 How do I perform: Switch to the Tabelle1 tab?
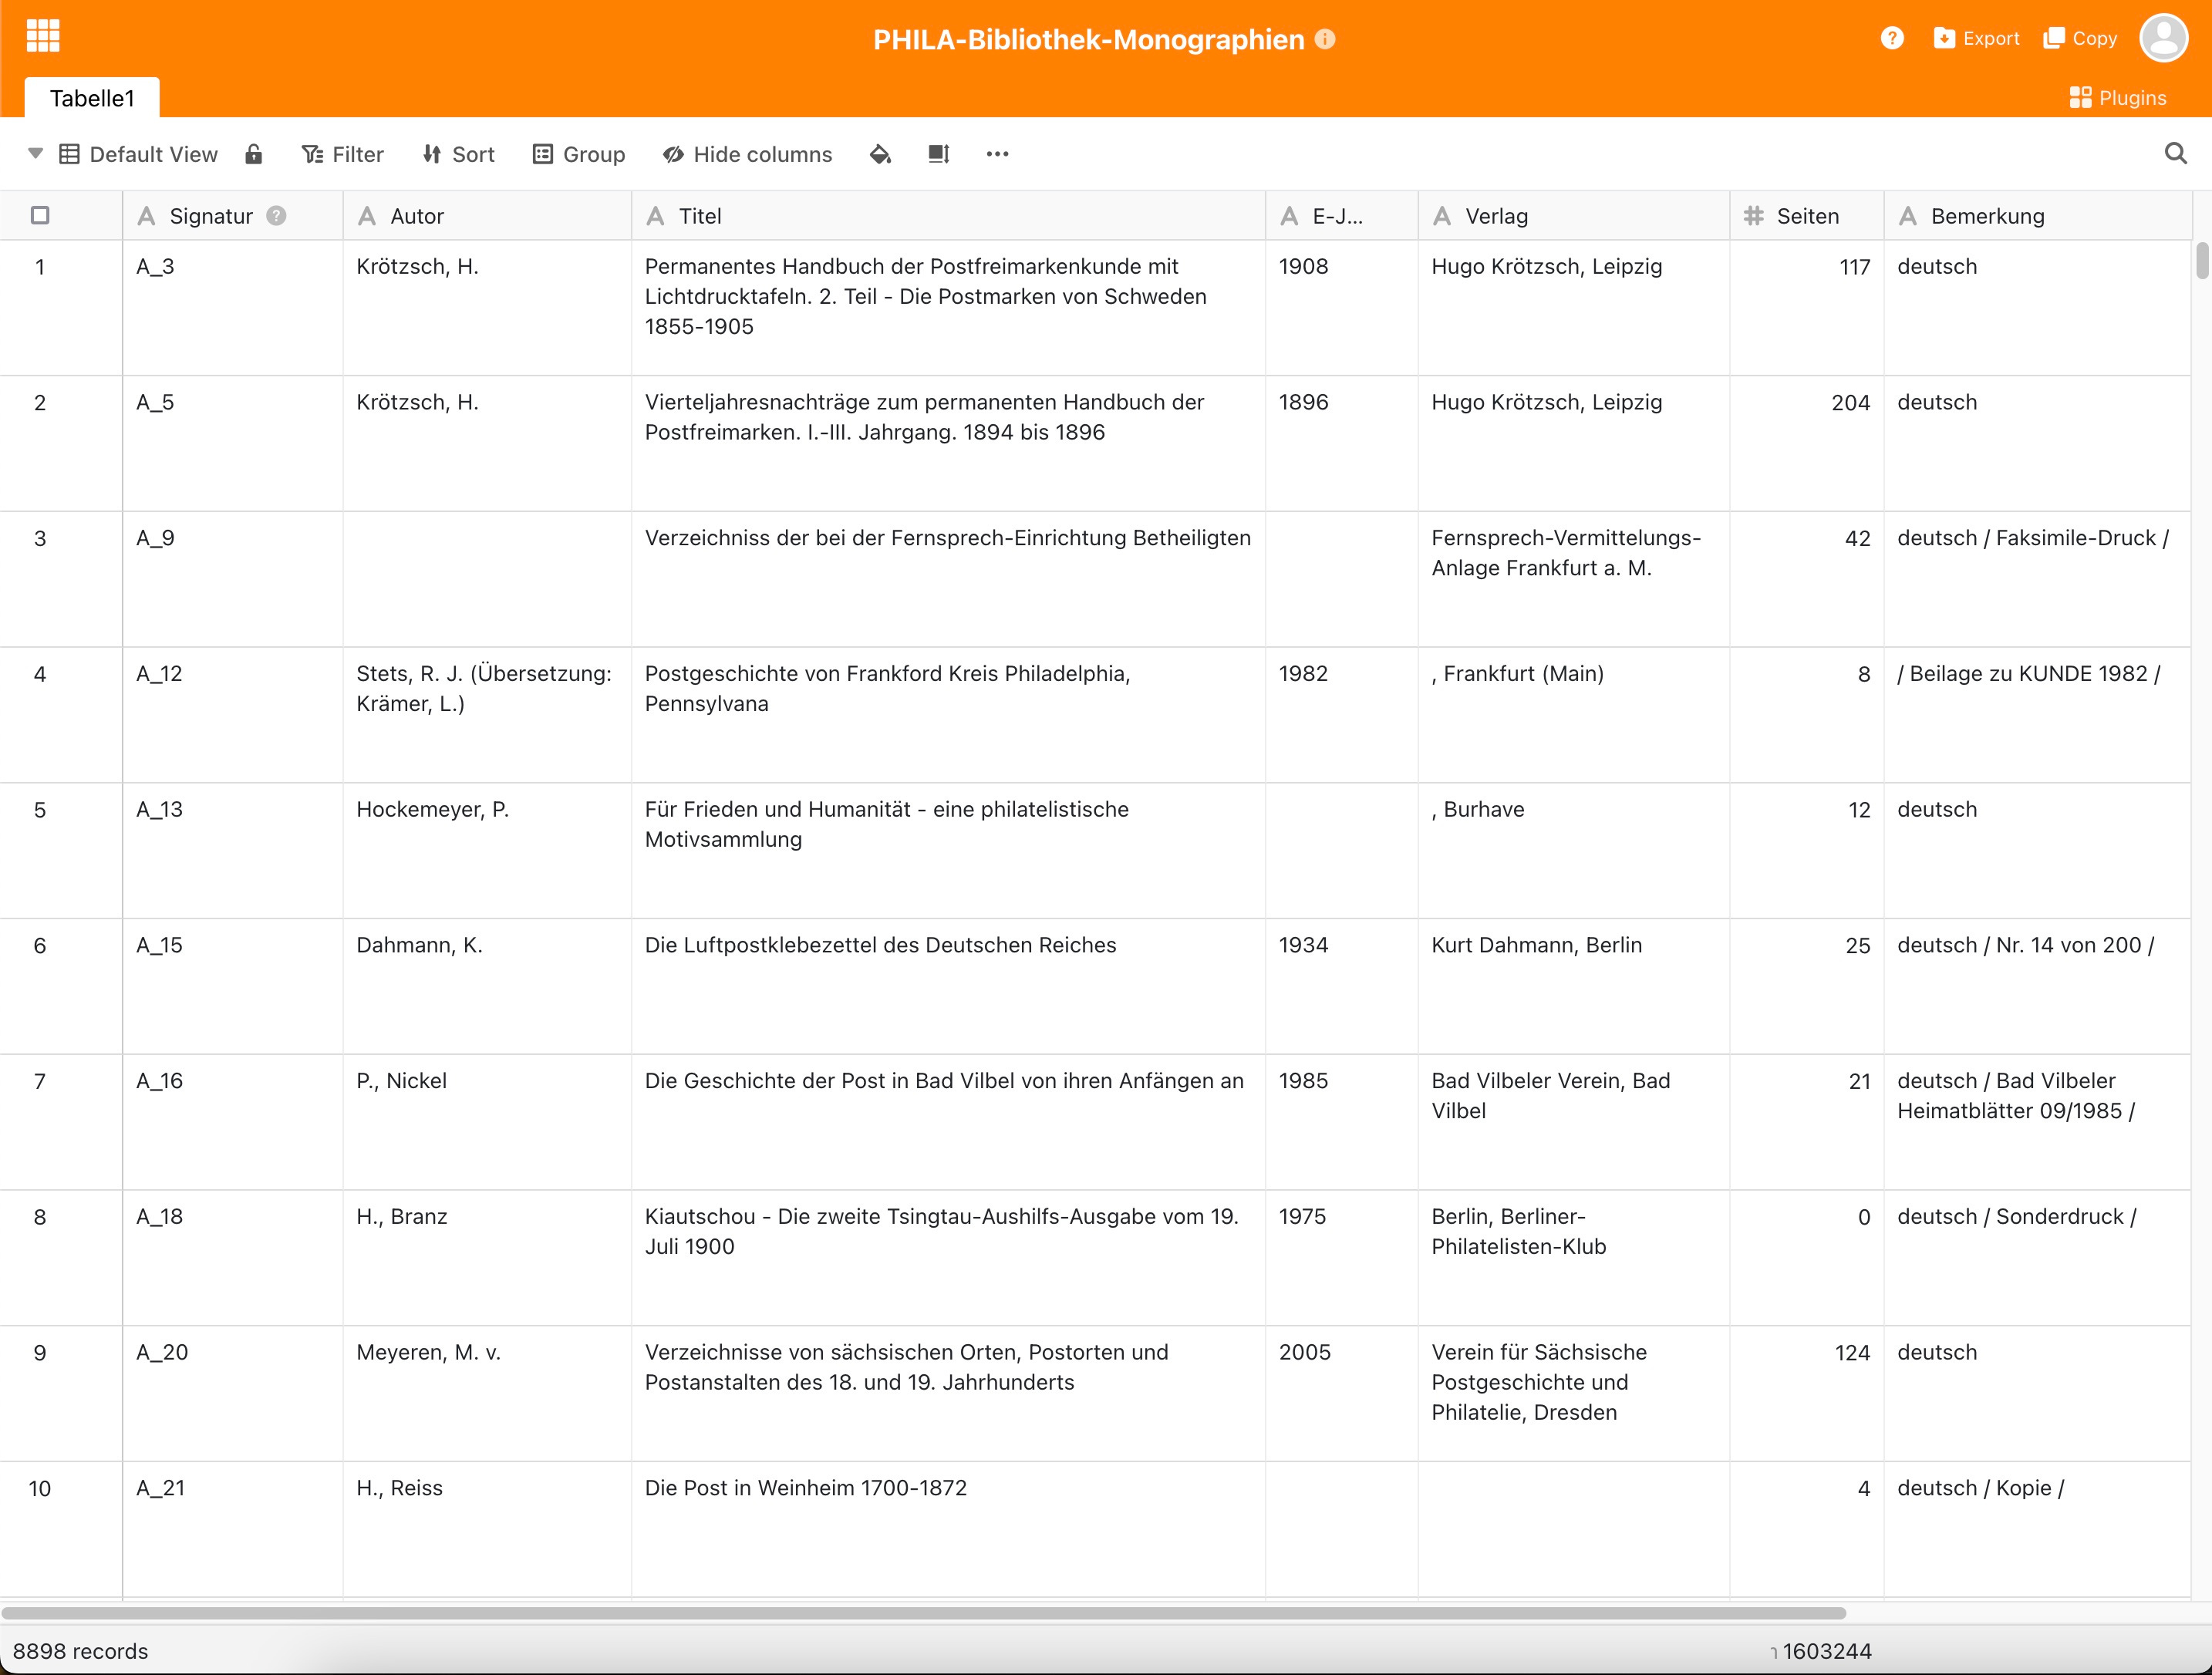(92, 98)
